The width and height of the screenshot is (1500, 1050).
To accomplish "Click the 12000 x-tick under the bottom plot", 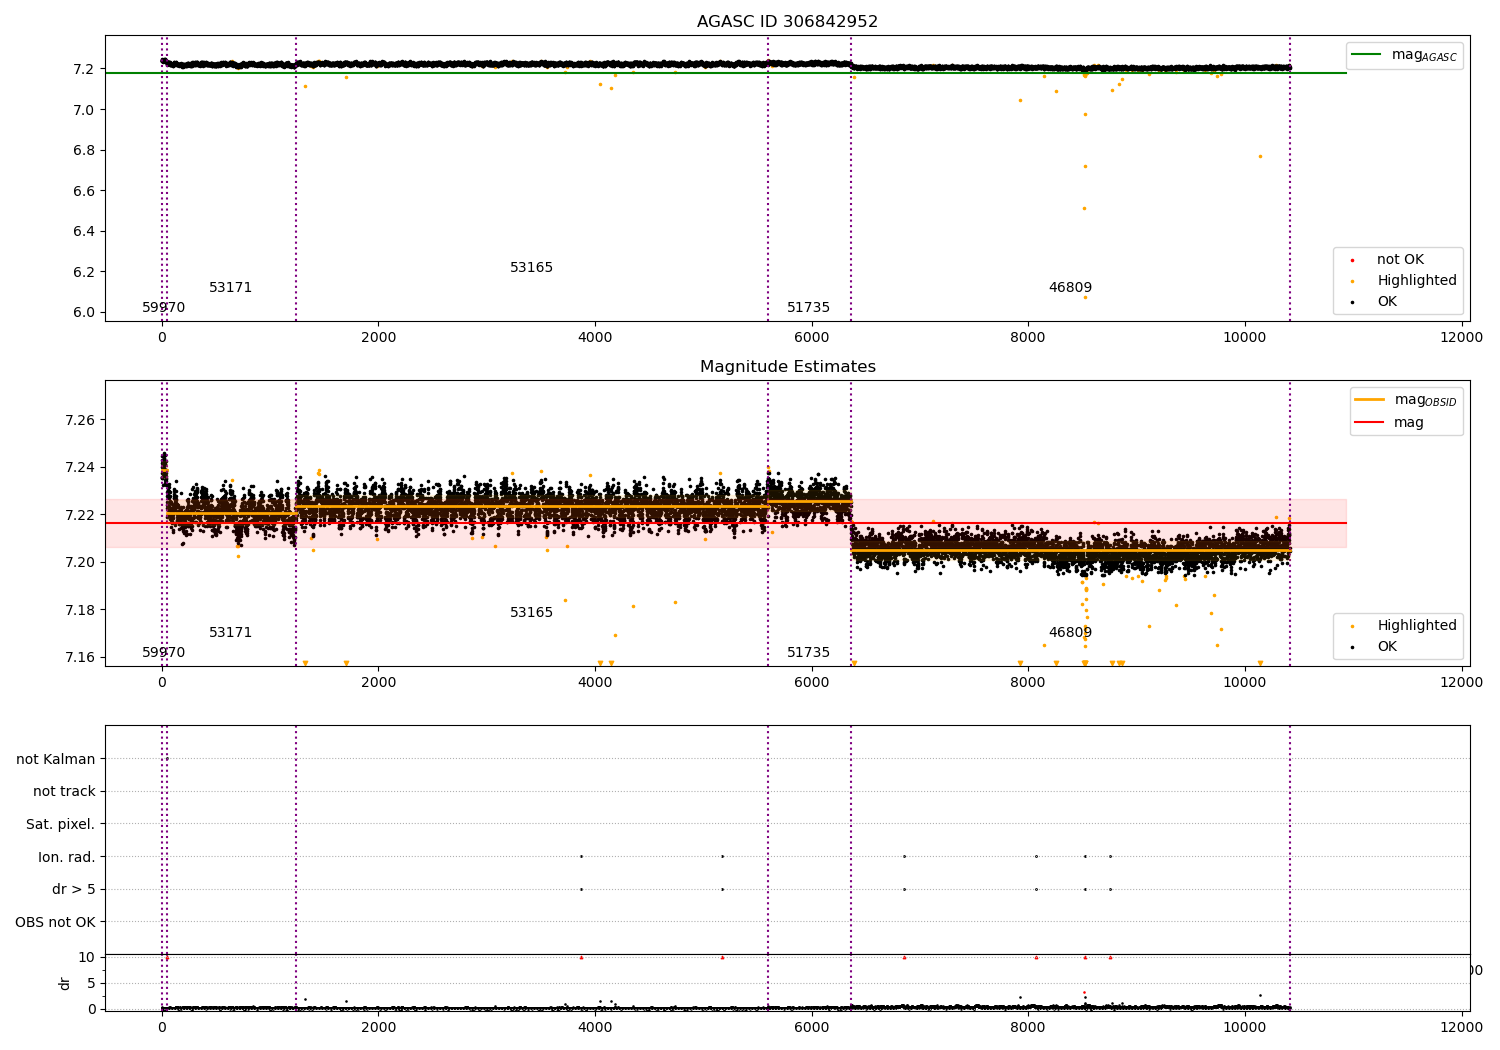I will pos(1461,1028).
